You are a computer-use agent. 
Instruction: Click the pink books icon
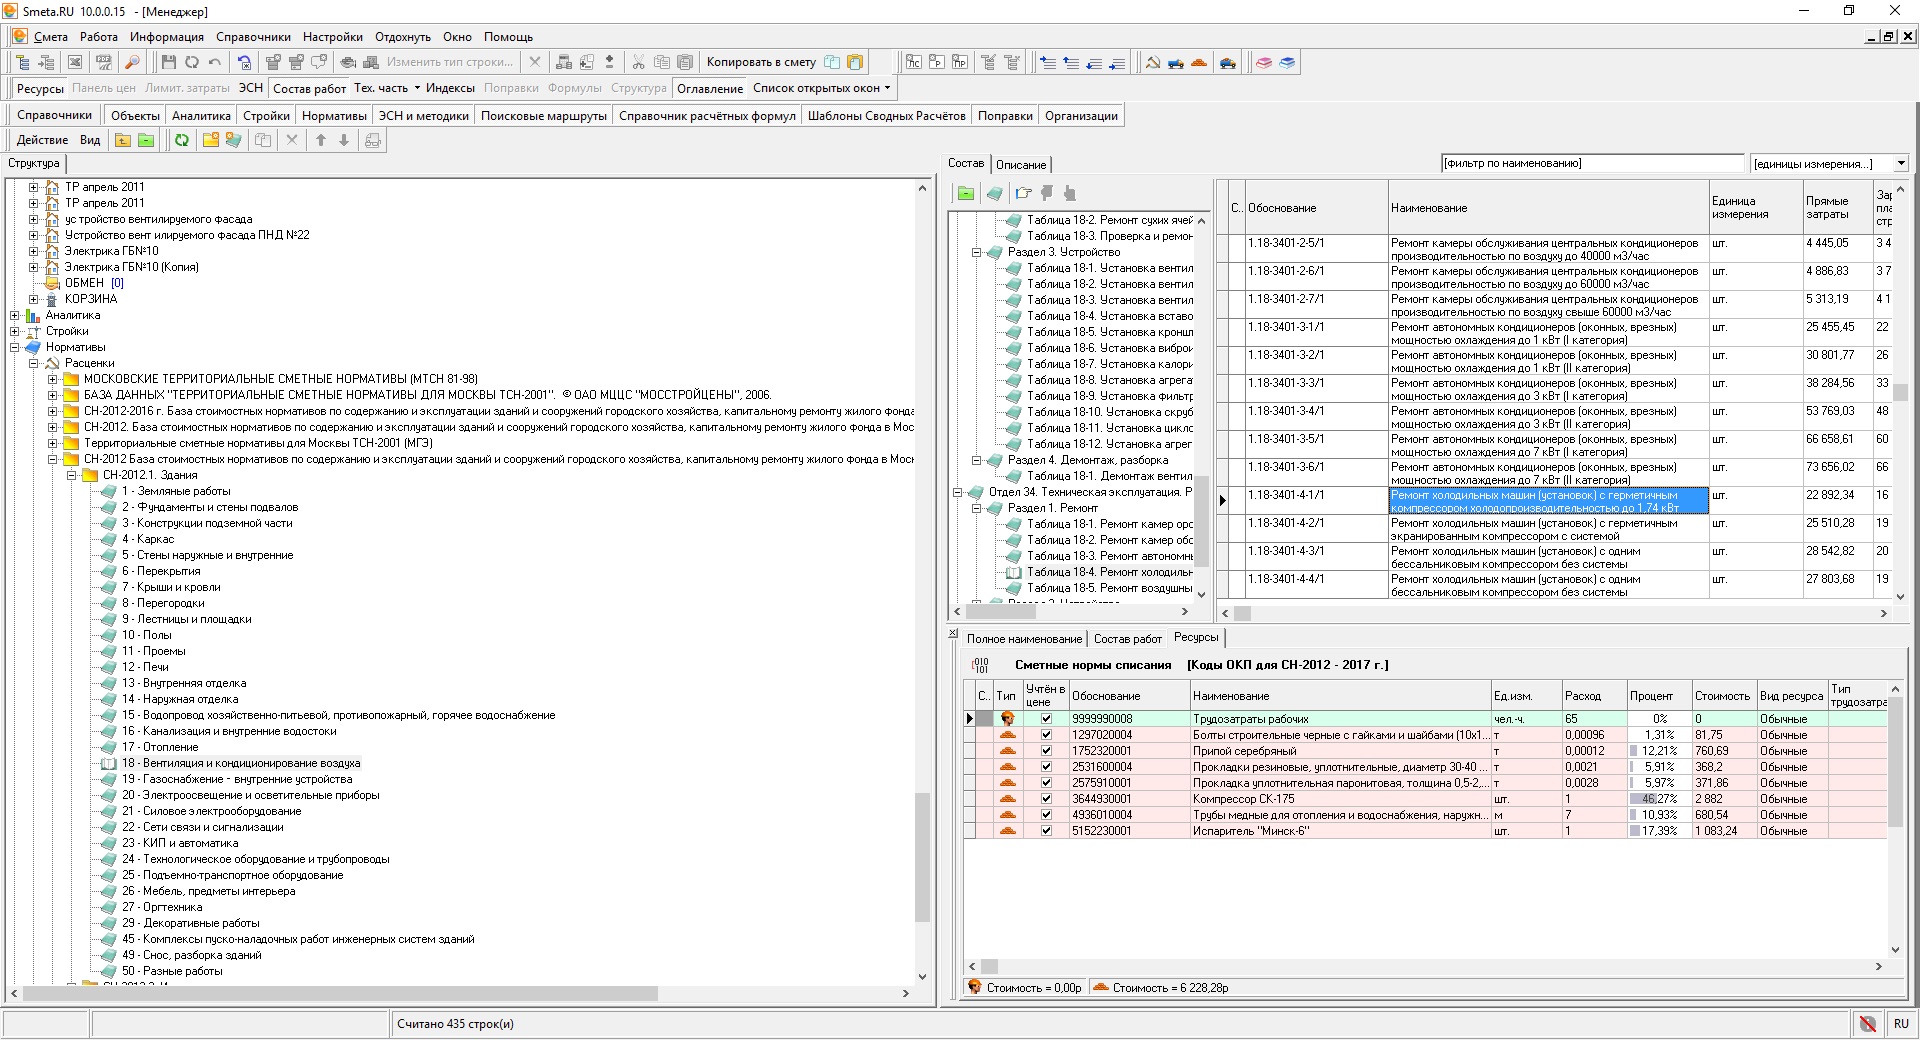tap(1264, 62)
